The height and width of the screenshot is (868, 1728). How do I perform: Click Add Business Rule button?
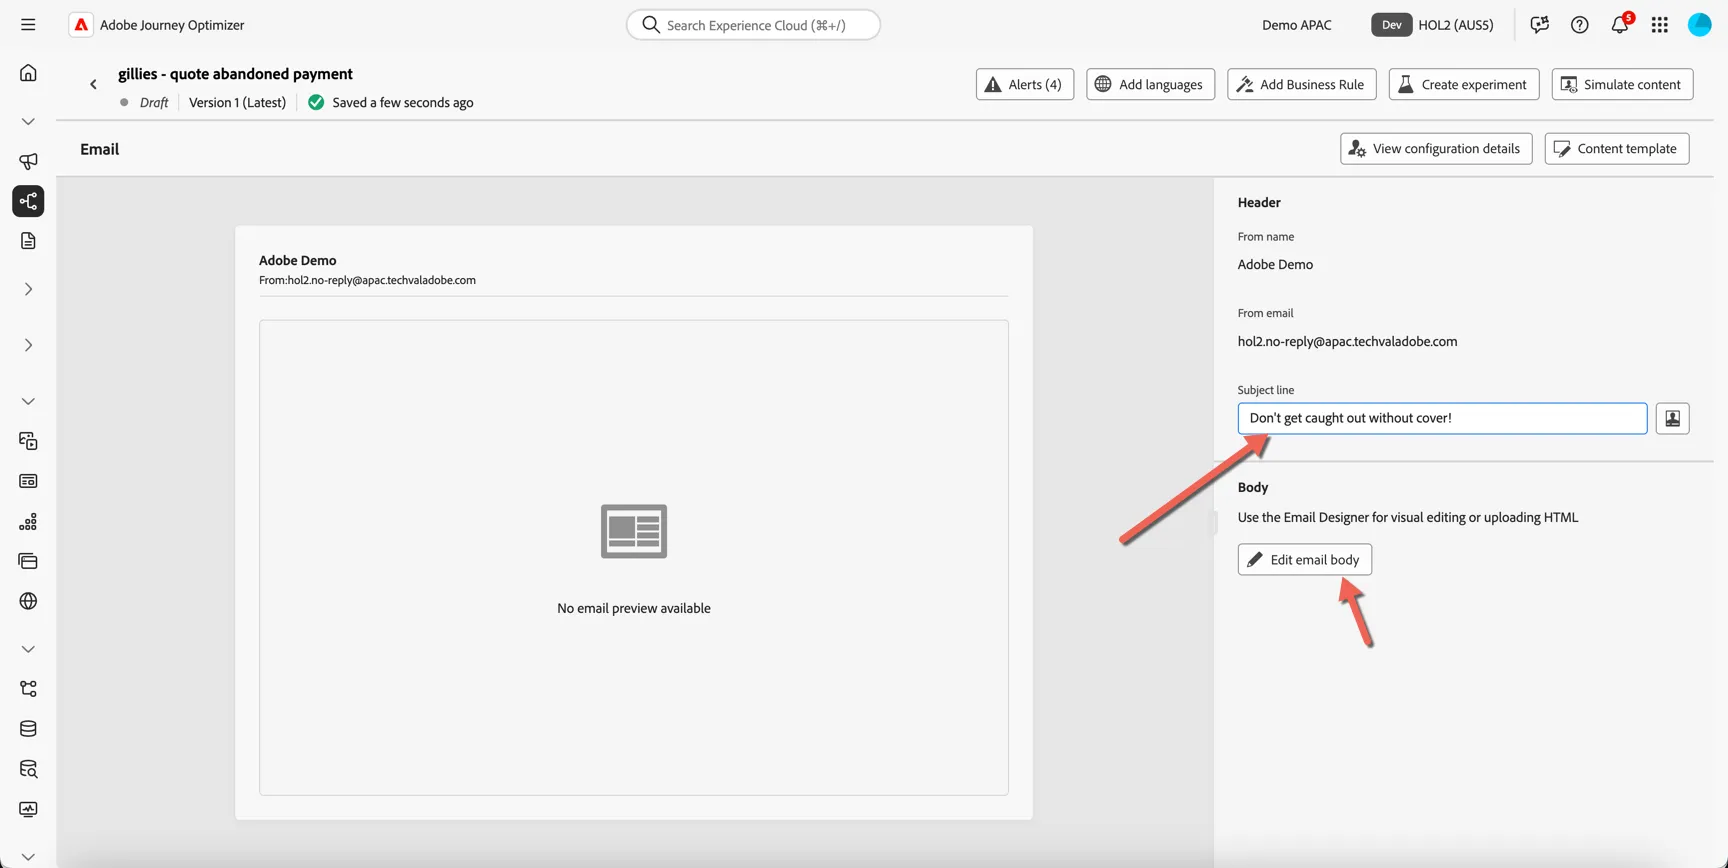(x=1301, y=84)
